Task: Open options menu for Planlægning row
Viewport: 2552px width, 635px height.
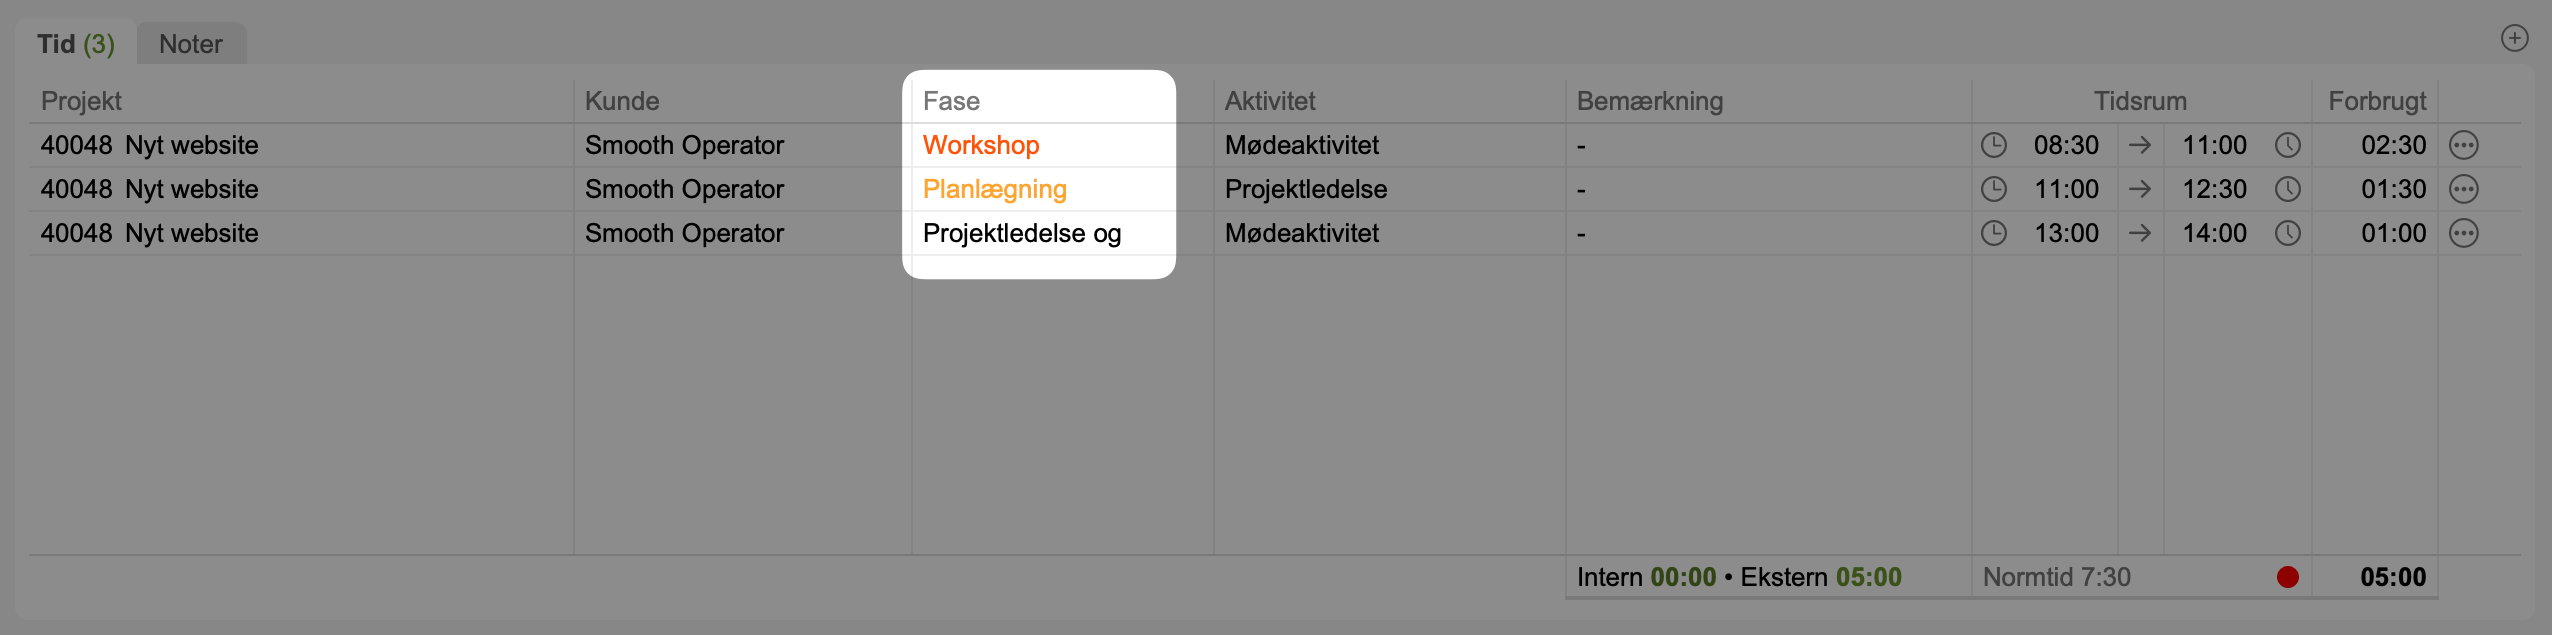Action: [x=2463, y=190]
